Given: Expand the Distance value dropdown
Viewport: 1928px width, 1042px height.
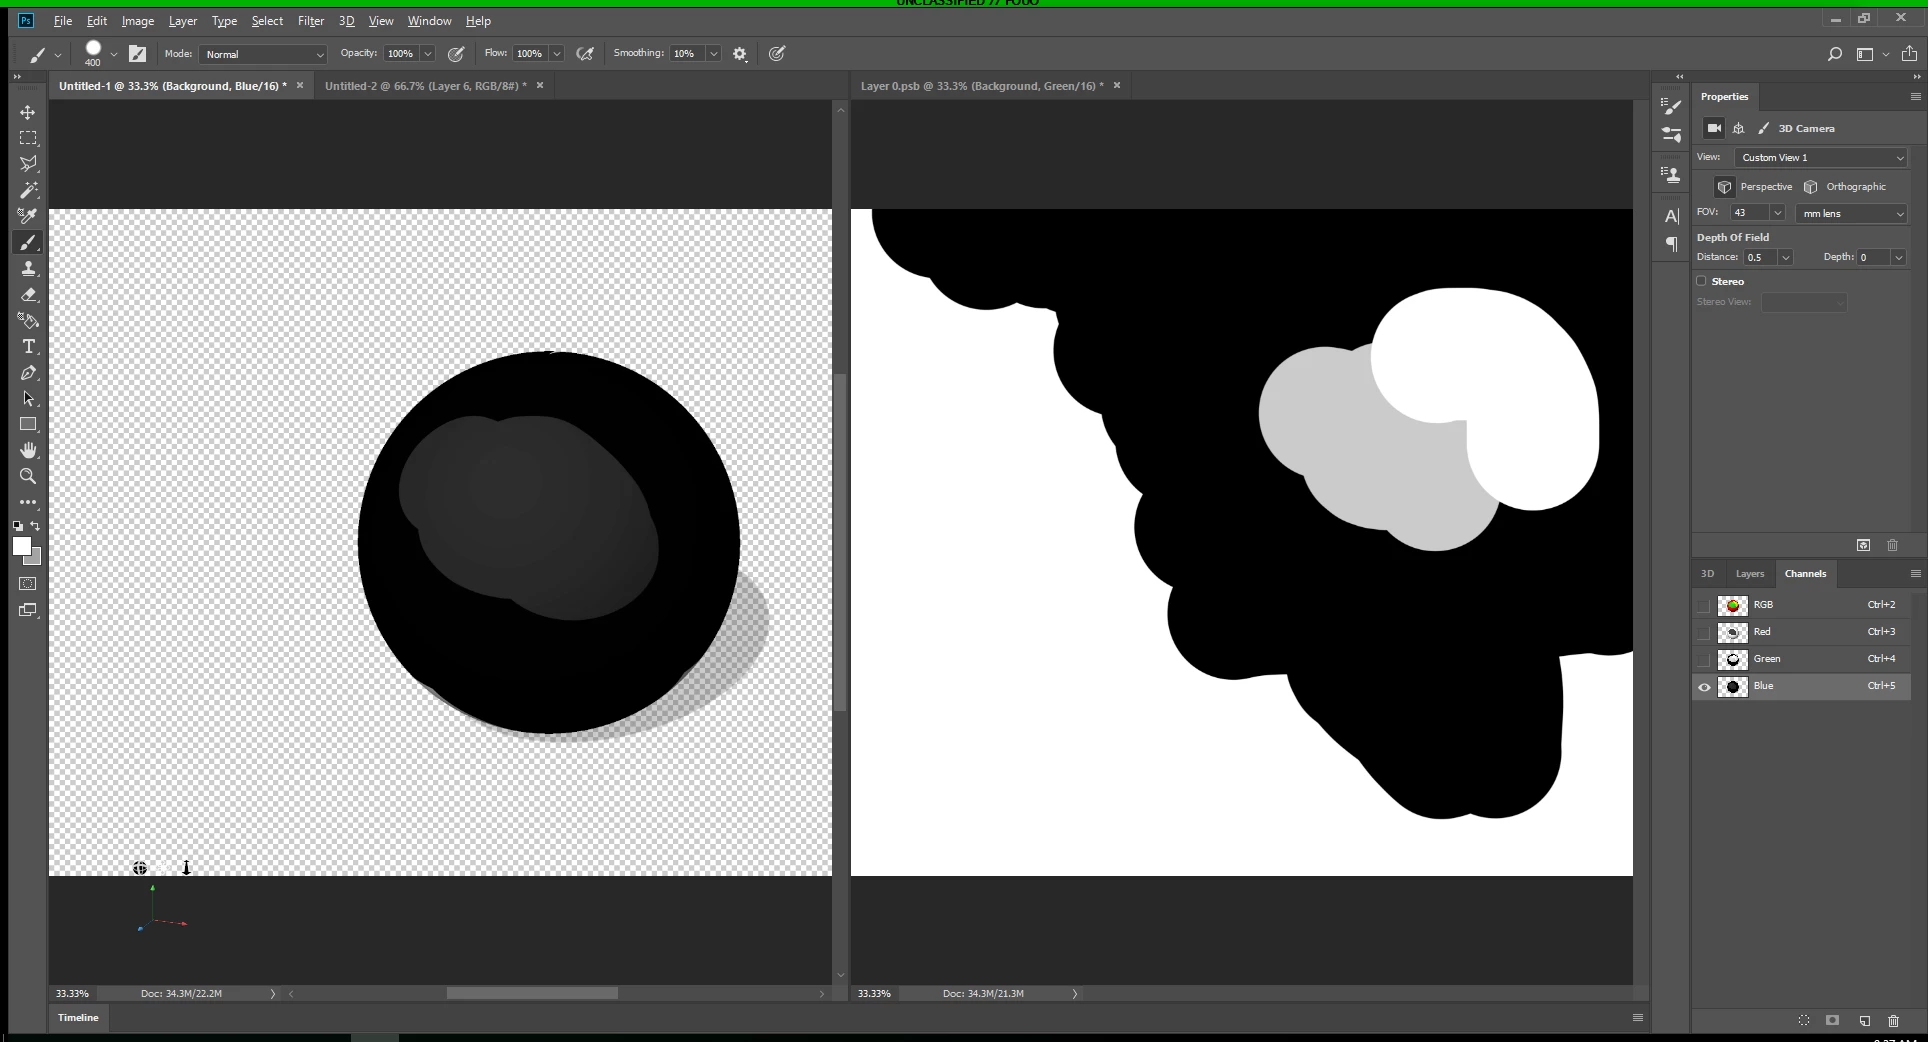Looking at the screenshot, I should 1785,258.
